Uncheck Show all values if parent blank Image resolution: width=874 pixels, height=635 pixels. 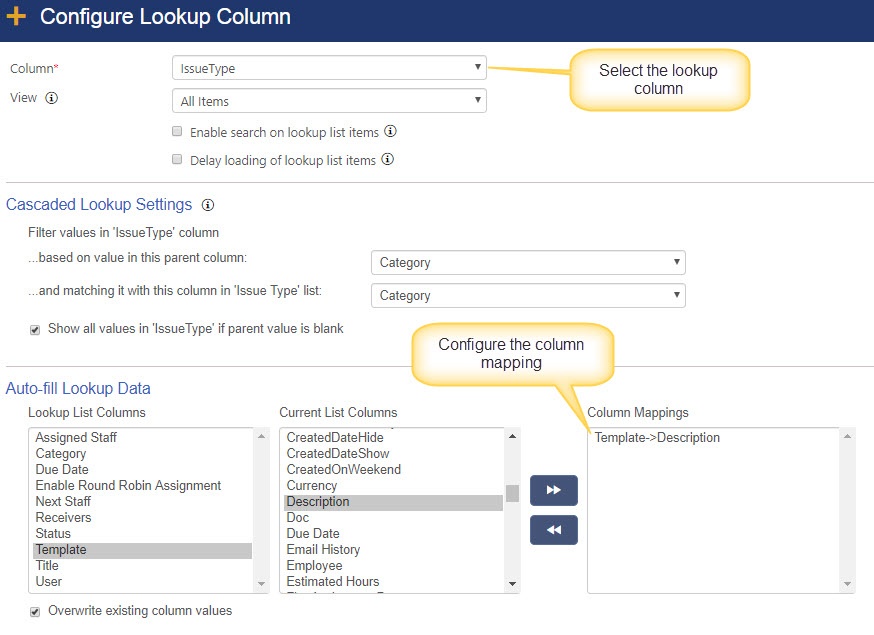tap(35, 330)
